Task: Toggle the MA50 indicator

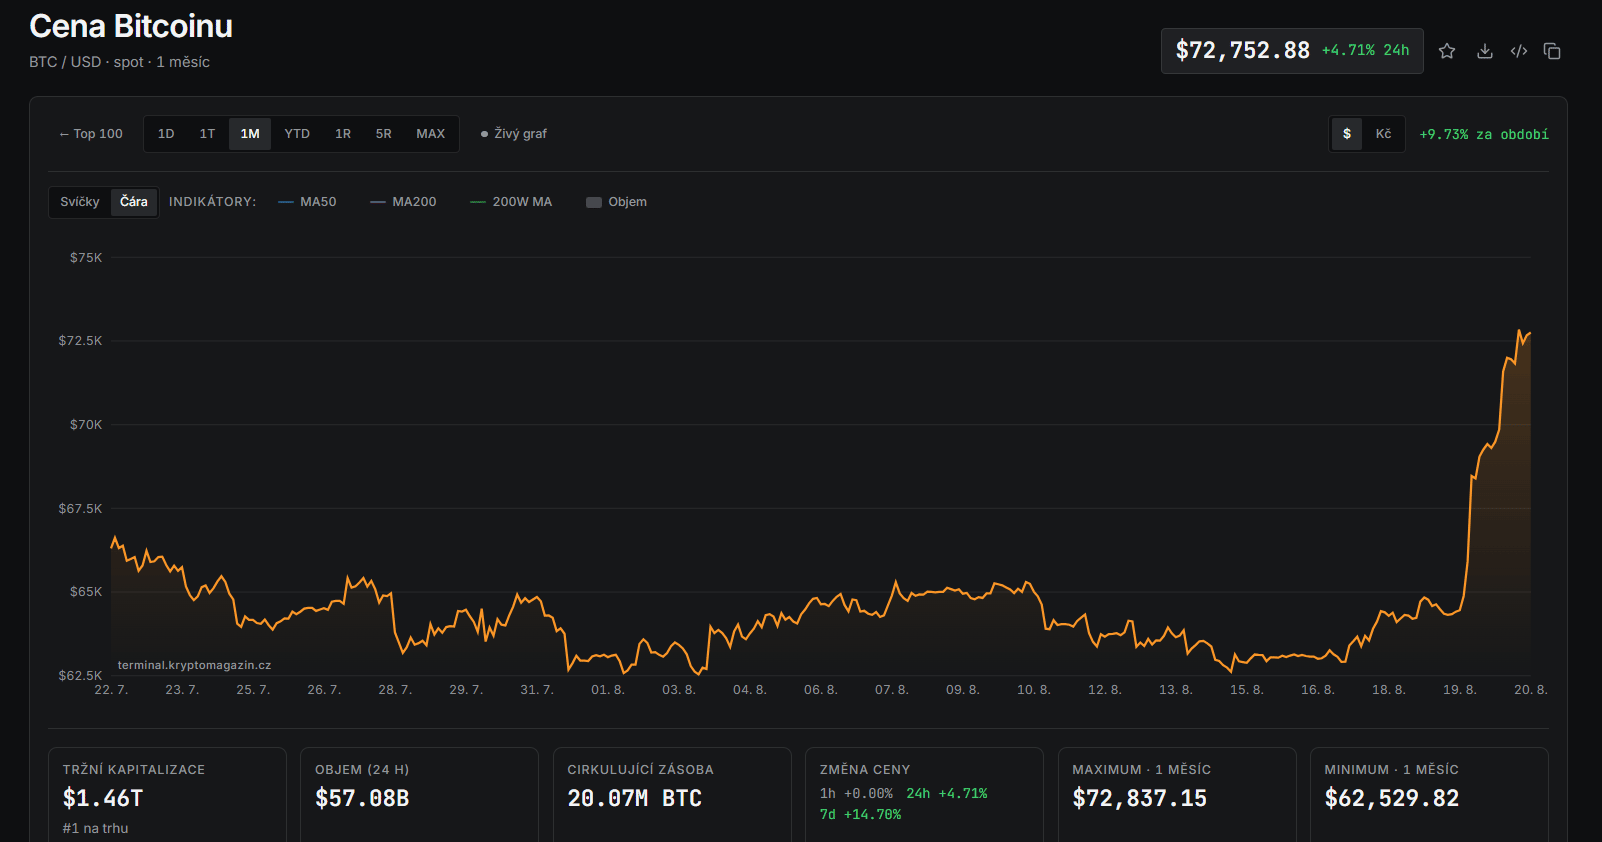Action: [x=307, y=202]
